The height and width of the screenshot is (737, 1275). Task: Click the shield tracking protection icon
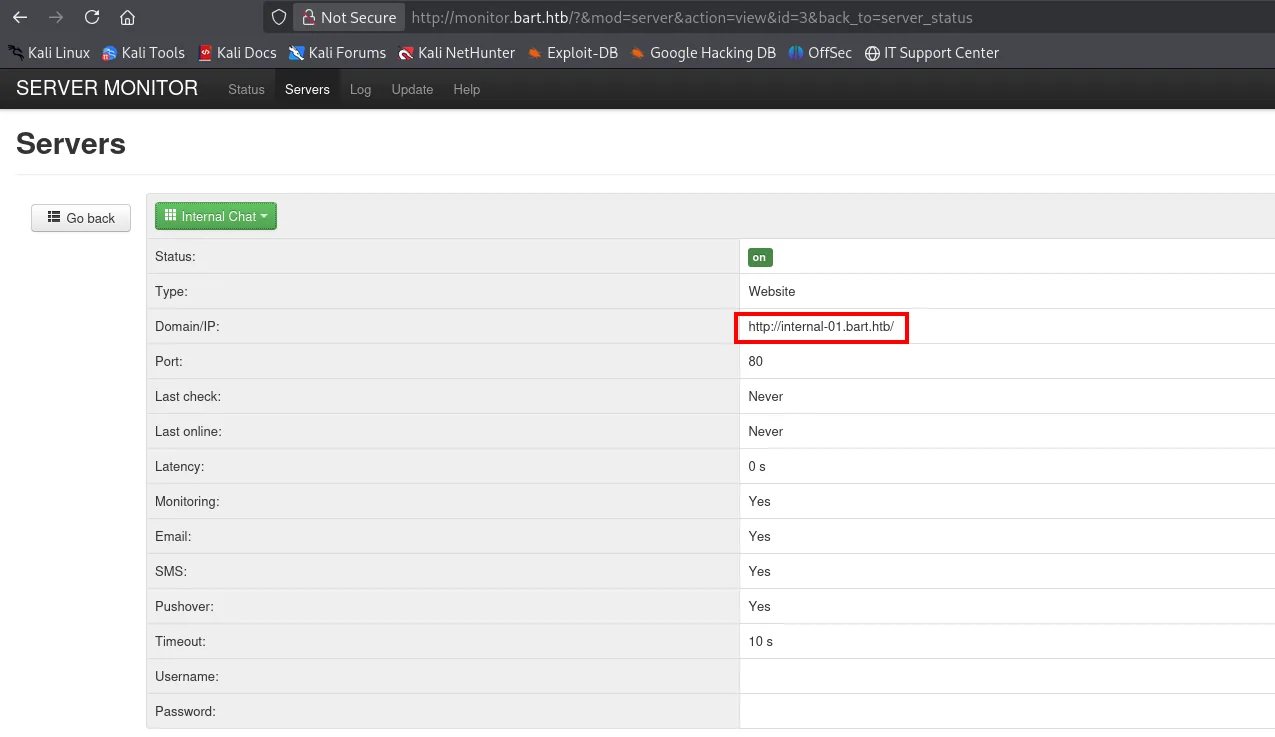(279, 17)
